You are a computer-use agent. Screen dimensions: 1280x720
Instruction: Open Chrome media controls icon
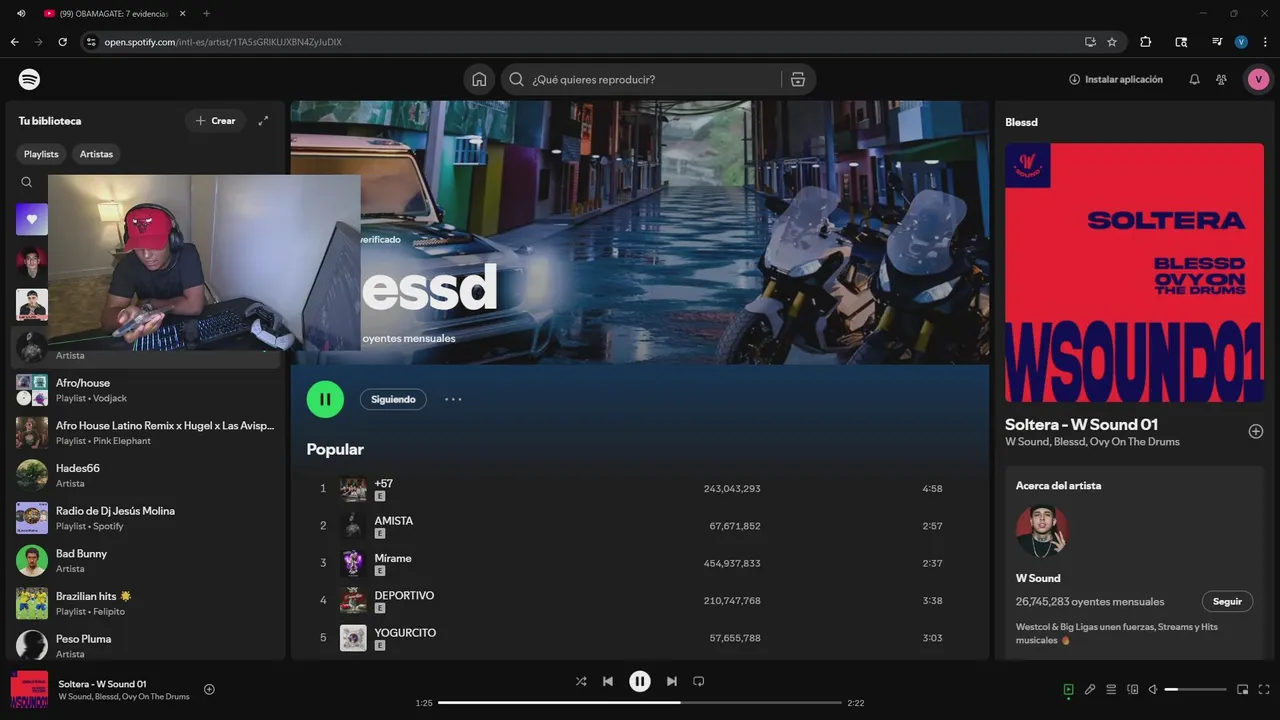pyautogui.click(x=1216, y=42)
